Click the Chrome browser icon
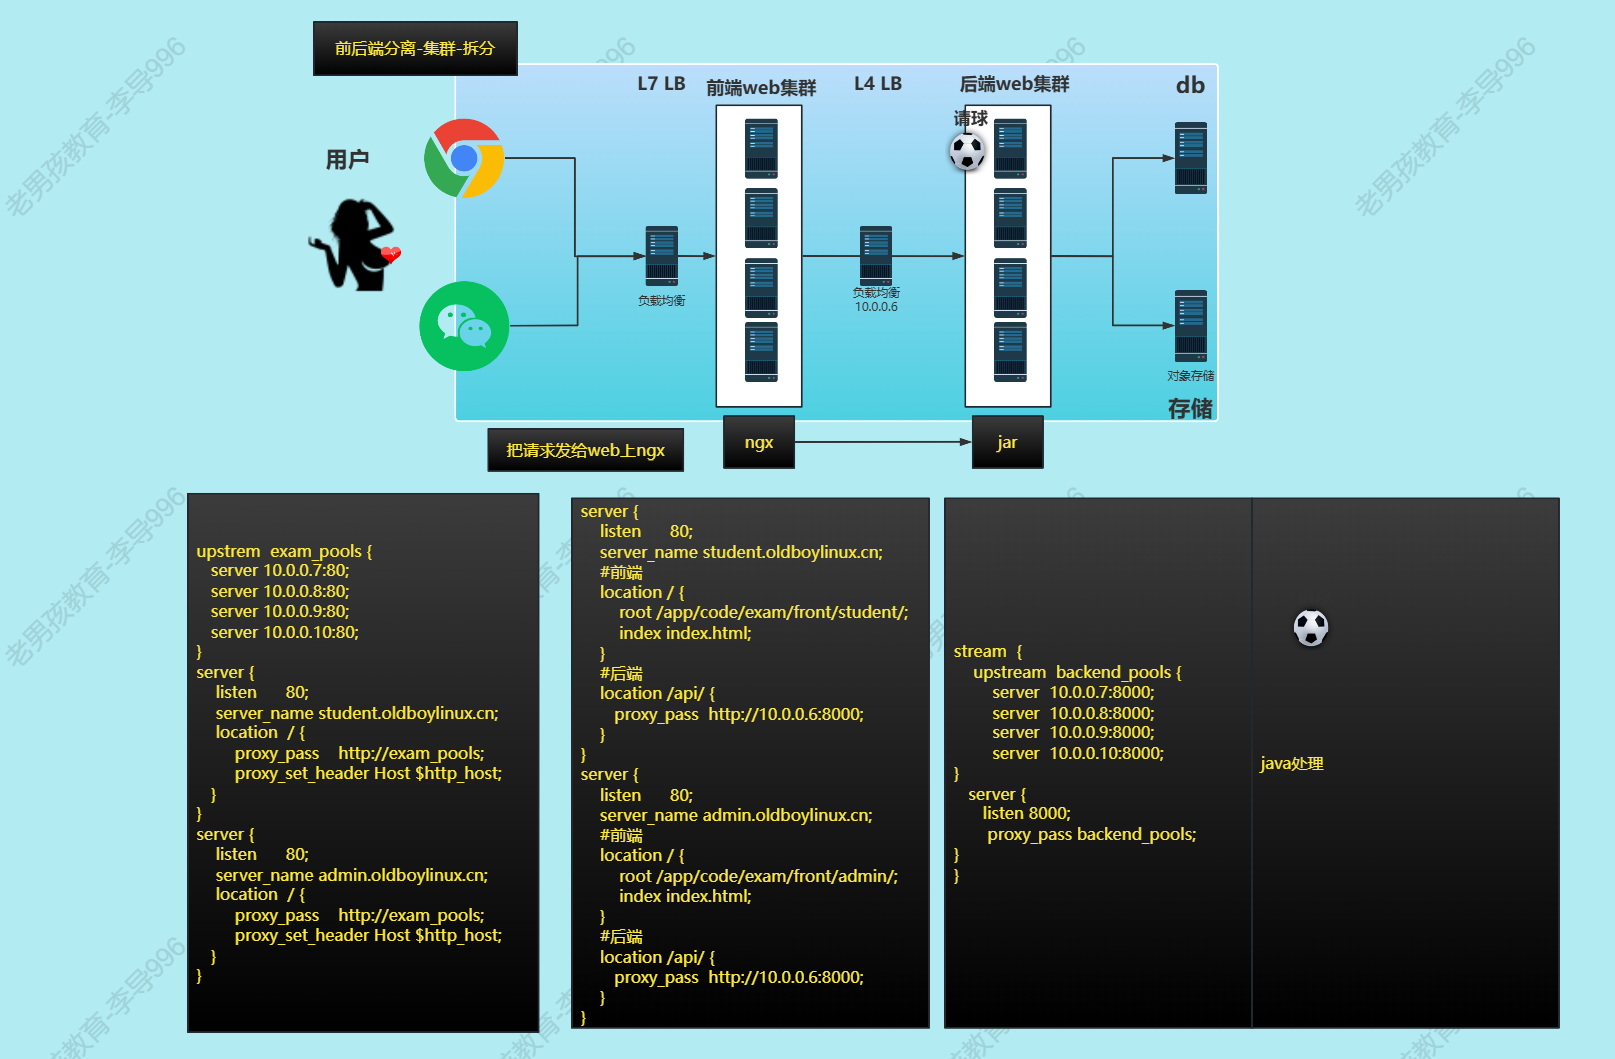Image resolution: width=1615 pixels, height=1059 pixels. (x=464, y=158)
